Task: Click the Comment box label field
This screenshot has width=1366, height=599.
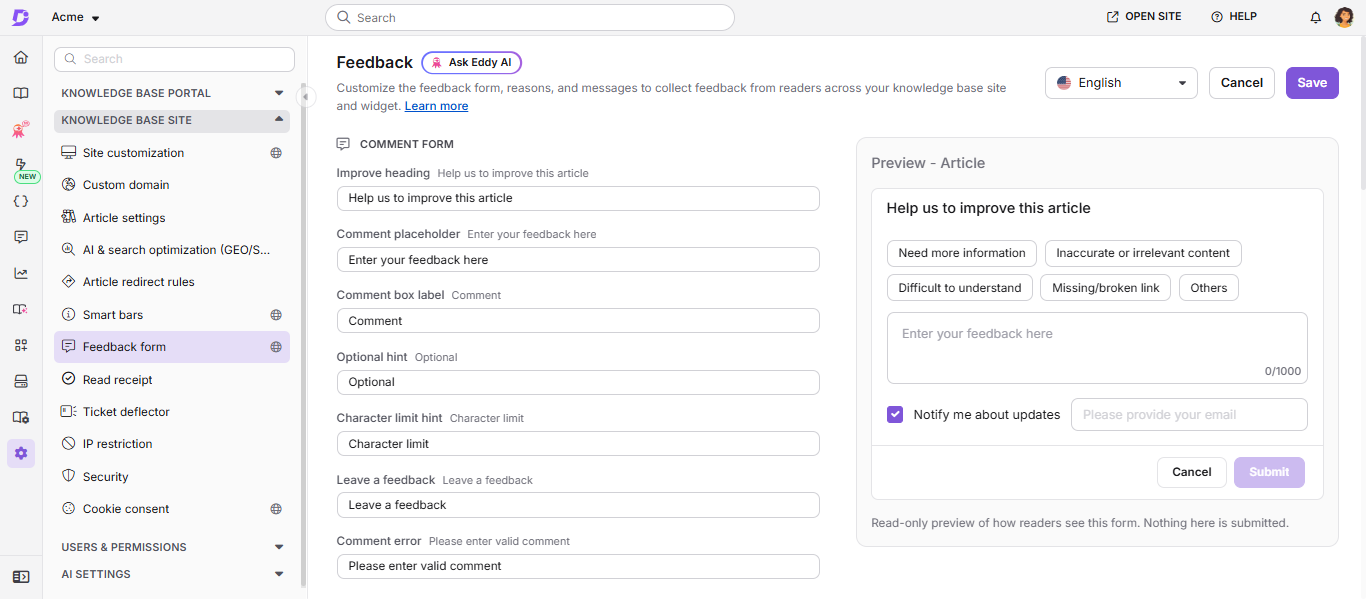Action: [x=578, y=321]
